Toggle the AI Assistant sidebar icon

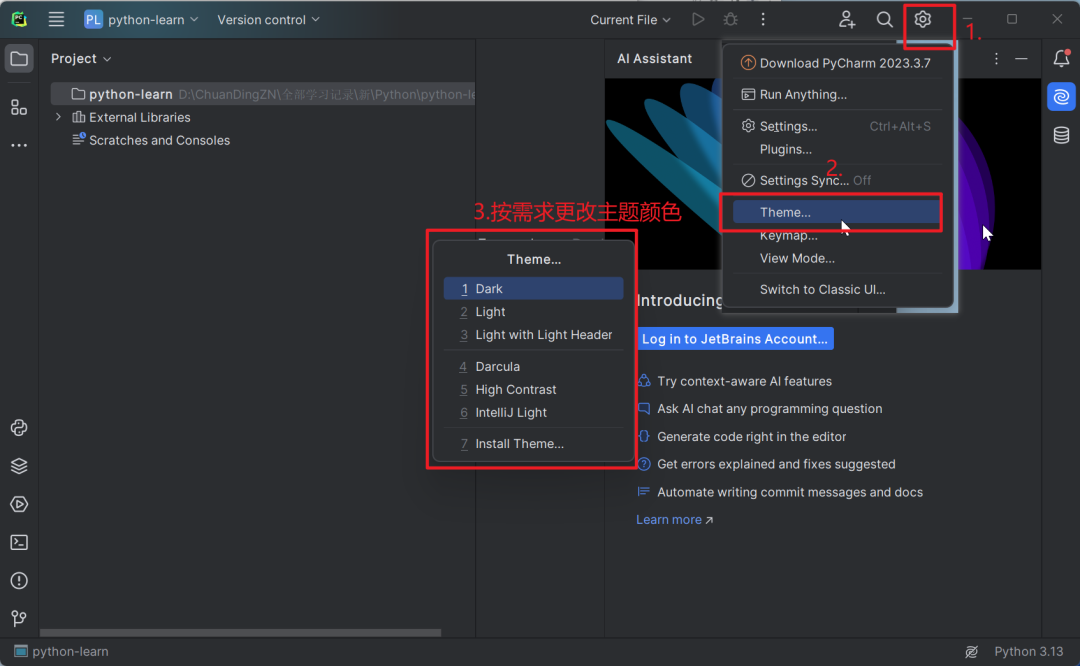(1061, 96)
